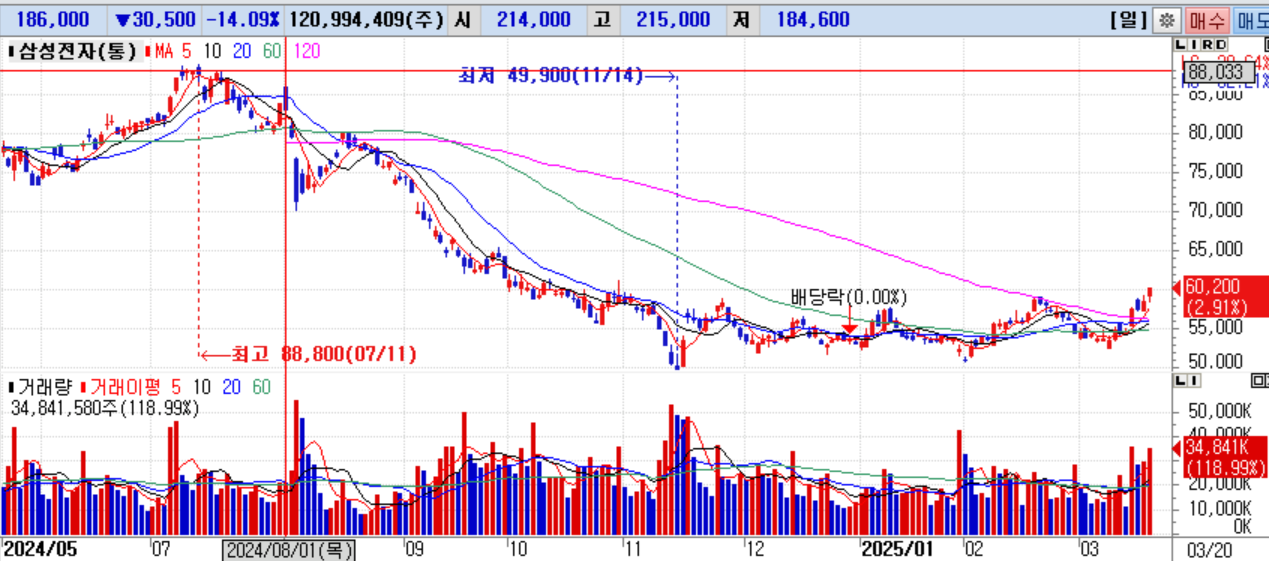Click the 매도 sell button
This screenshot has width=1269, height=561.
pos(1252,20)
